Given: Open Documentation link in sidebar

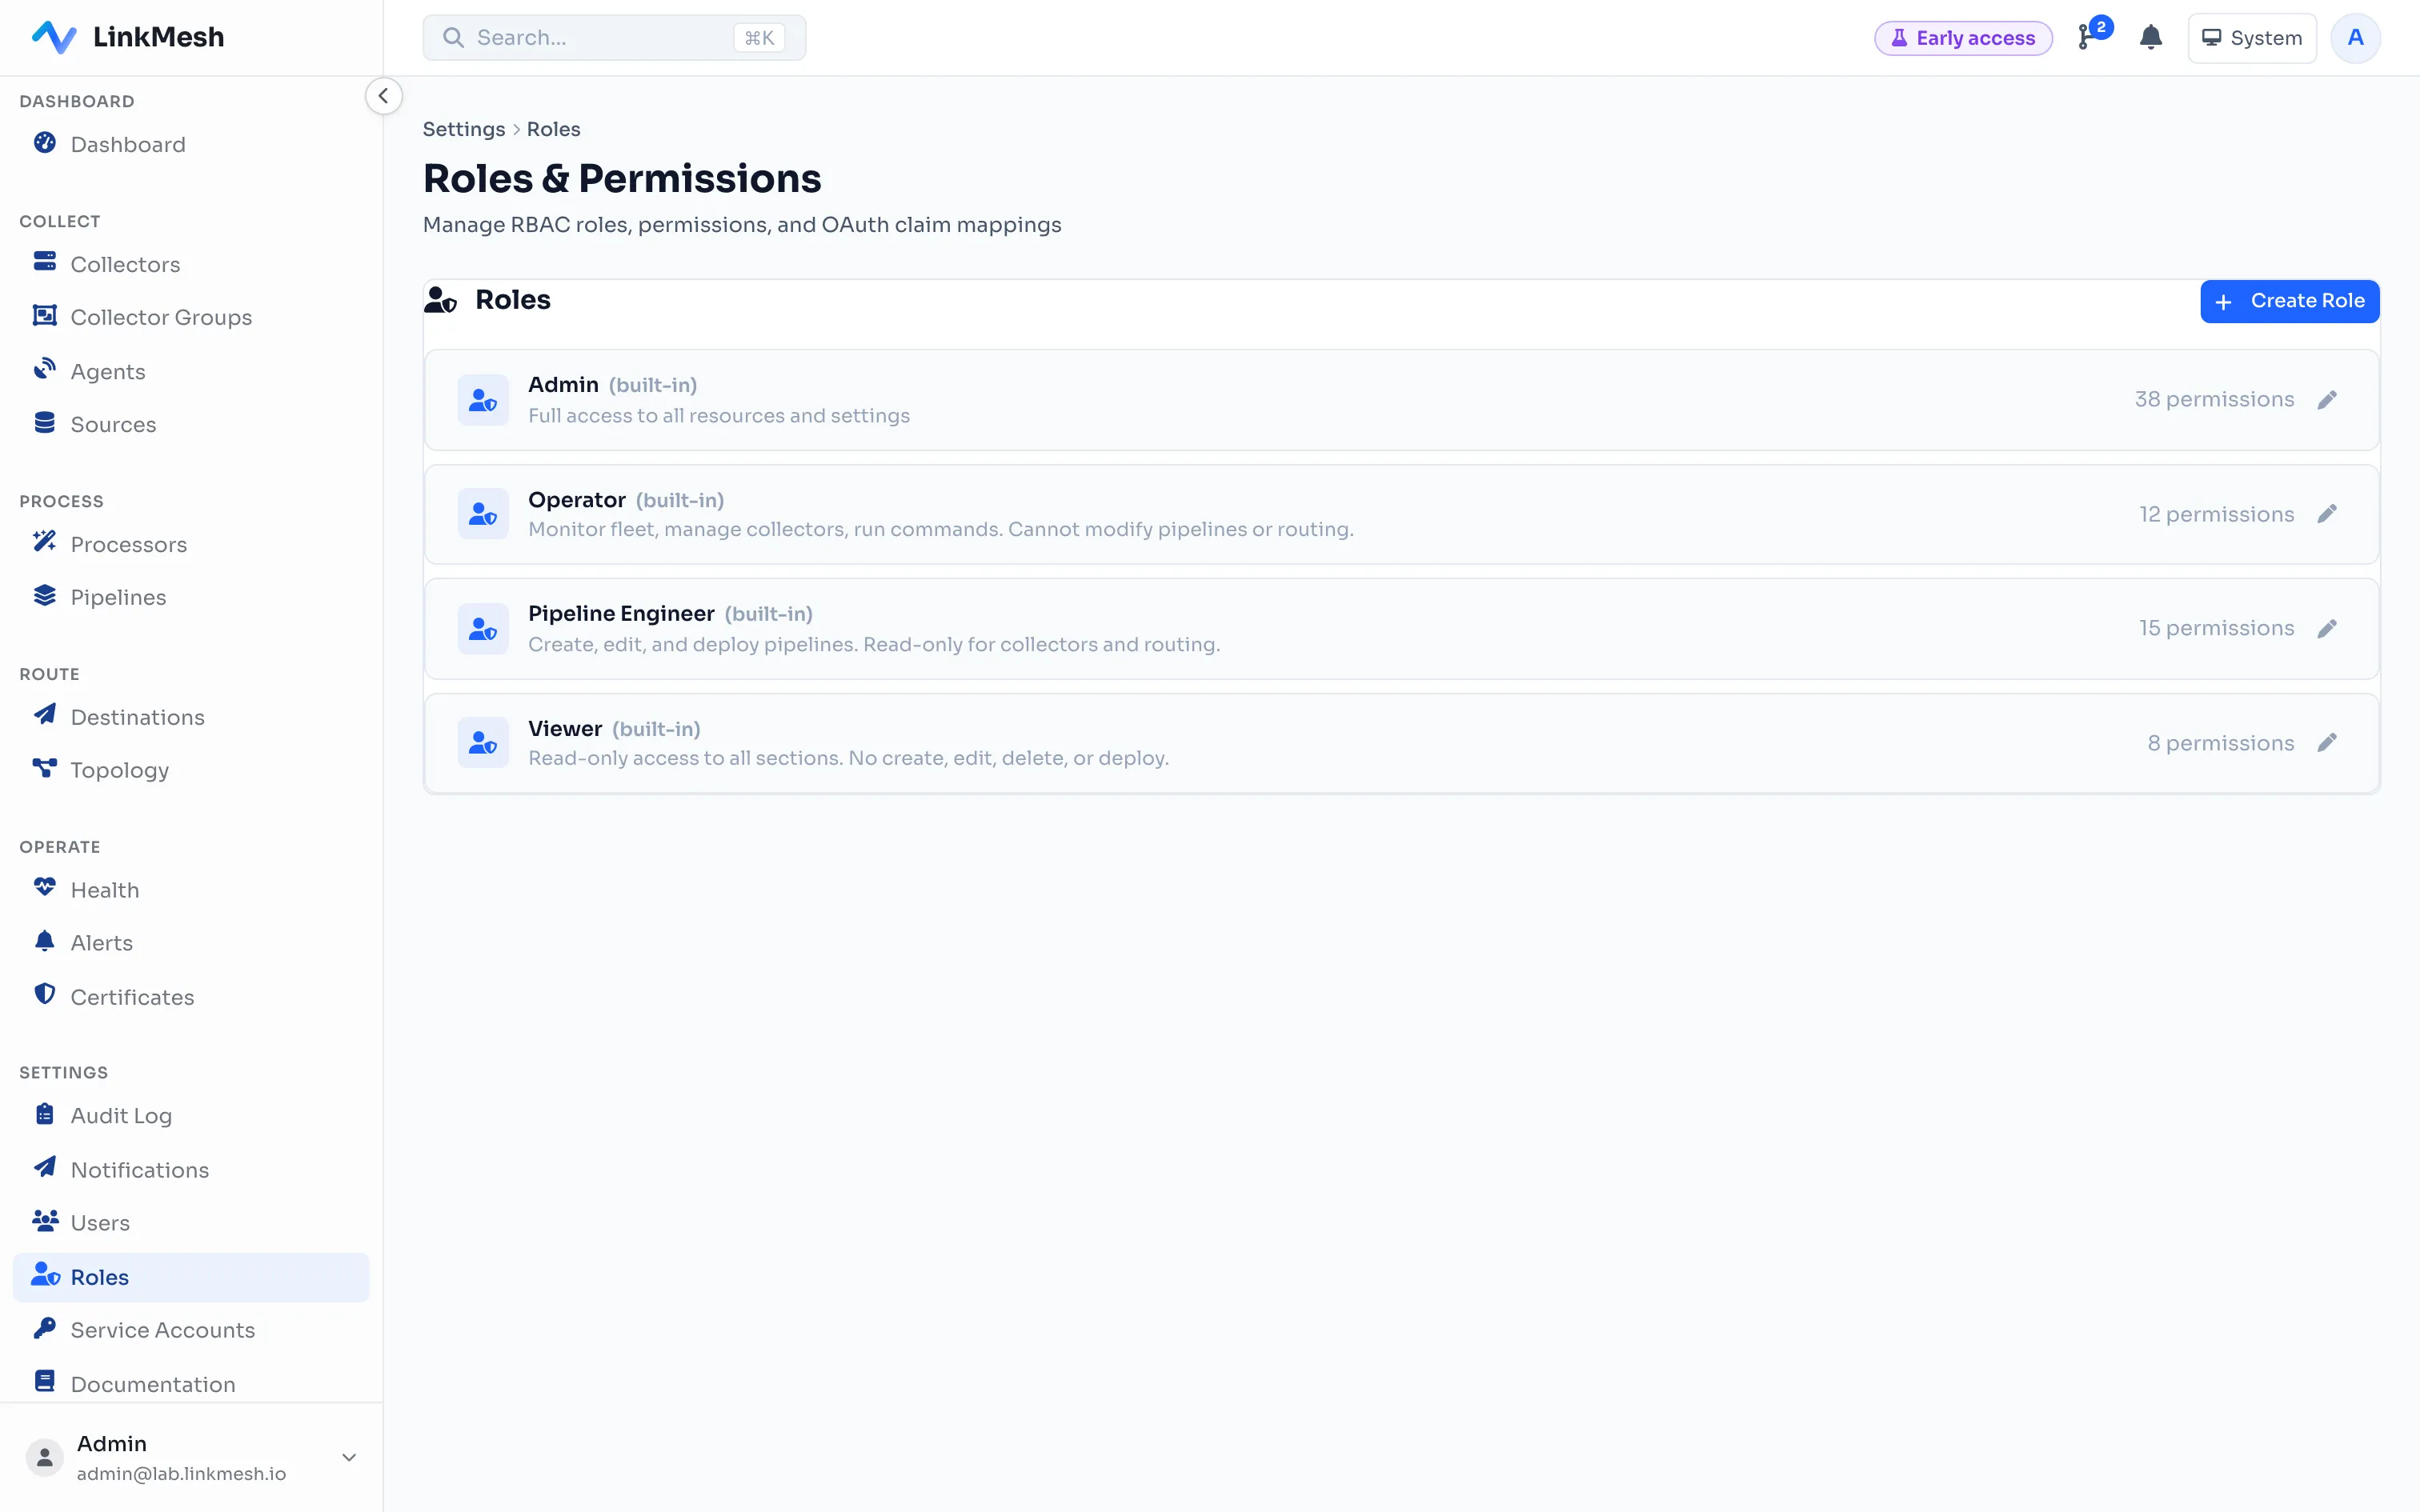Looking at the screenshot, I should pos(191,1384).
